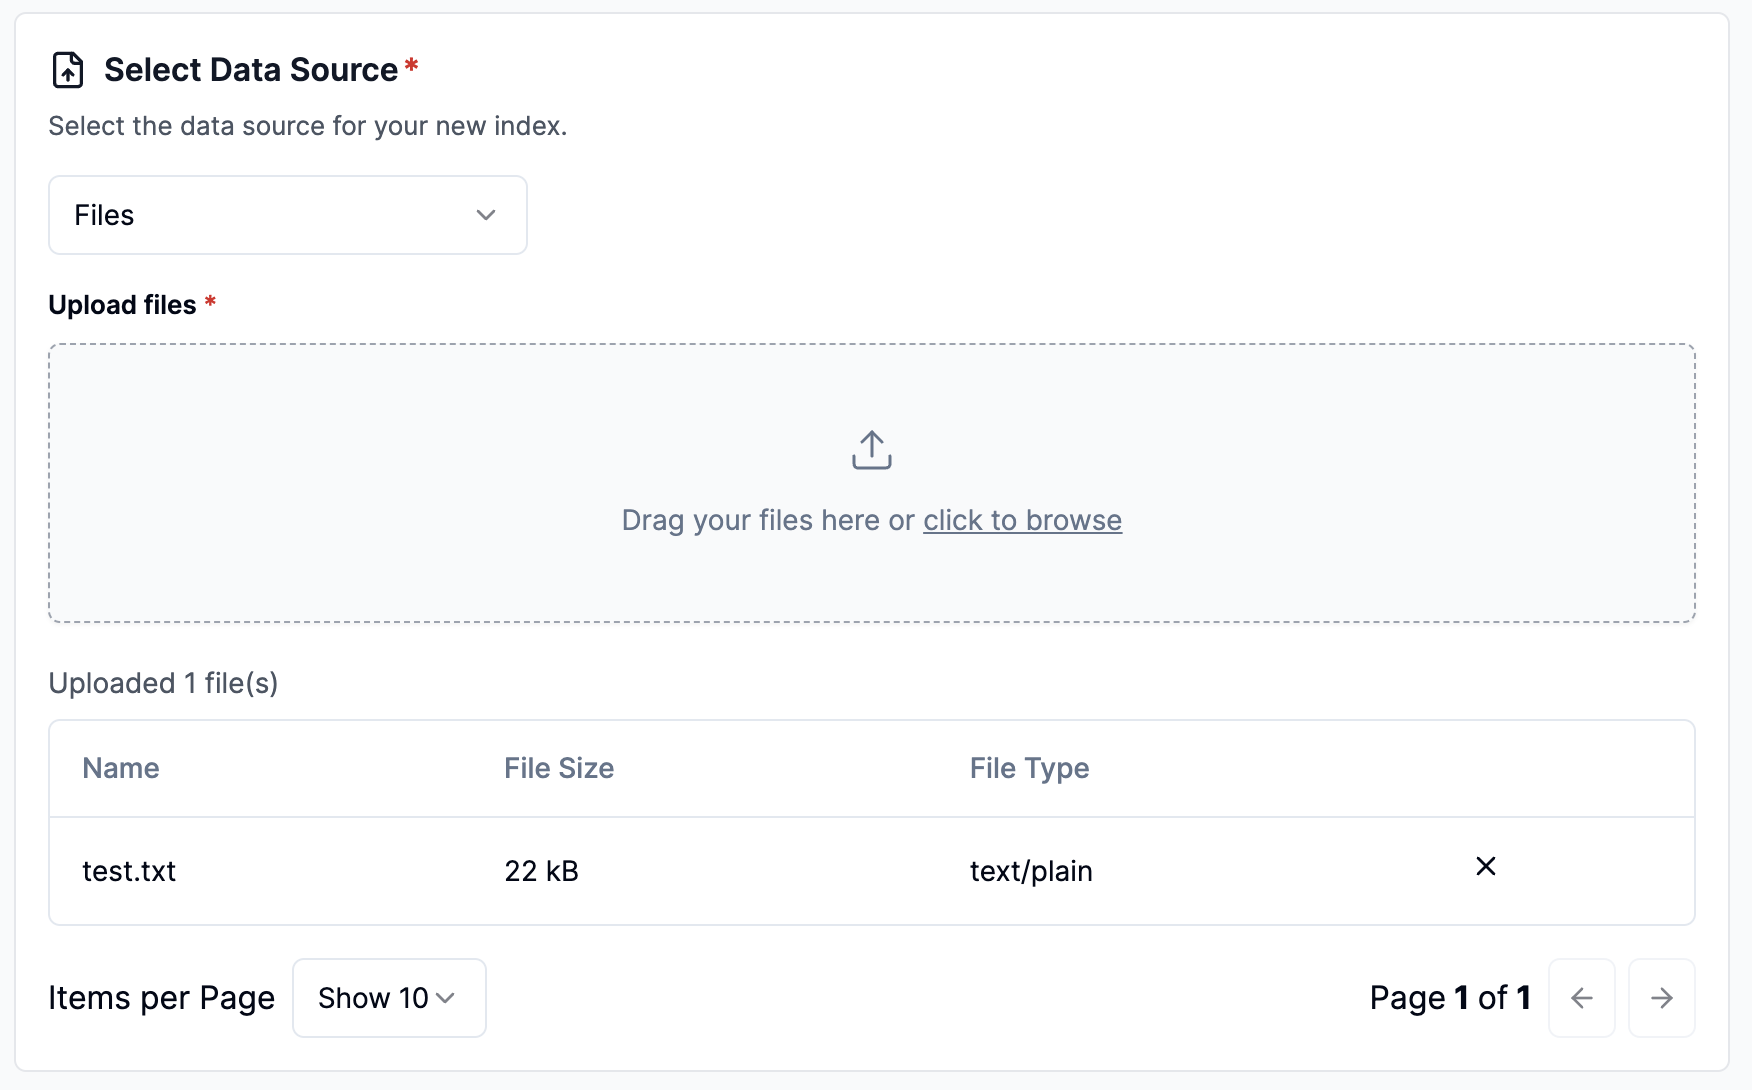Go to next page with right arrow
This screenshot has height=1090, width=1752.
[x=1661, y=998]
